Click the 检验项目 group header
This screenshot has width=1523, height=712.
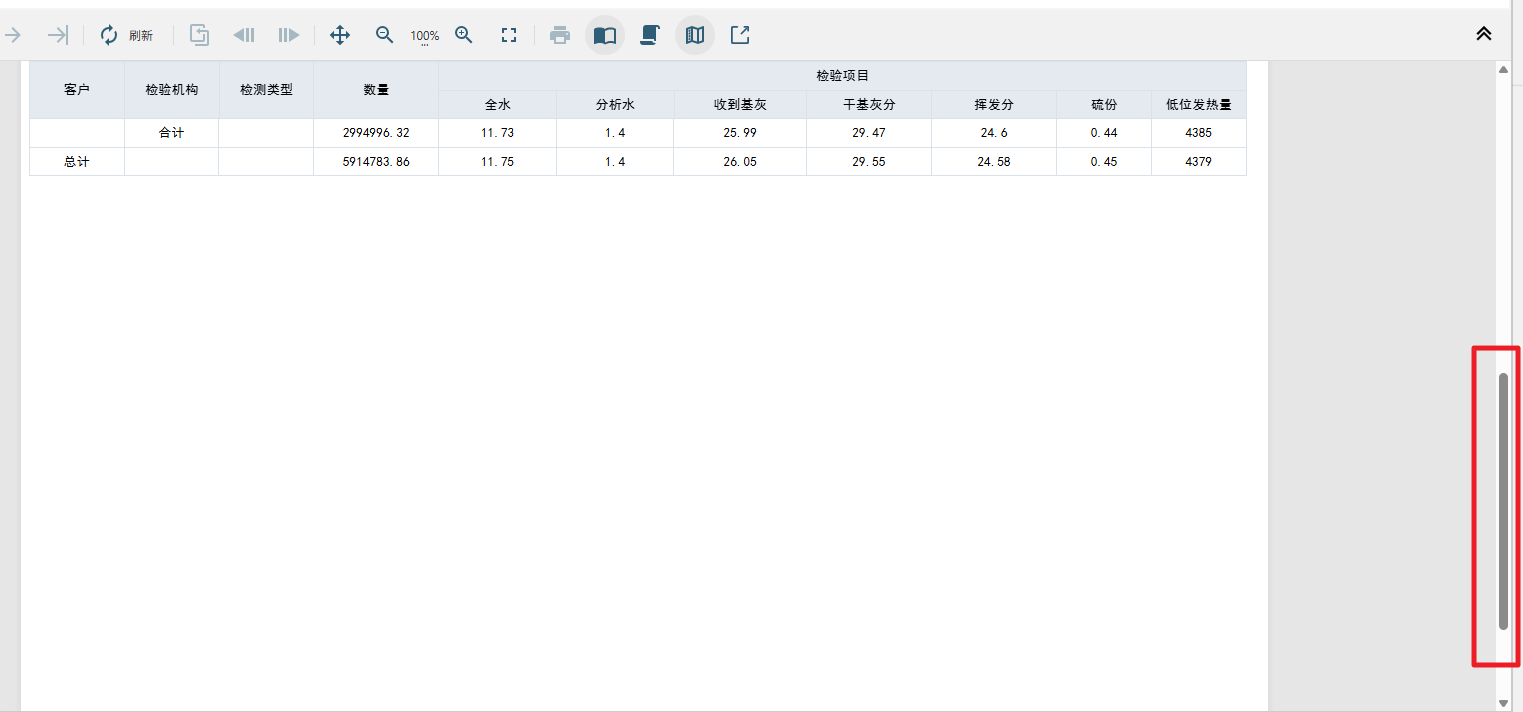843,76
